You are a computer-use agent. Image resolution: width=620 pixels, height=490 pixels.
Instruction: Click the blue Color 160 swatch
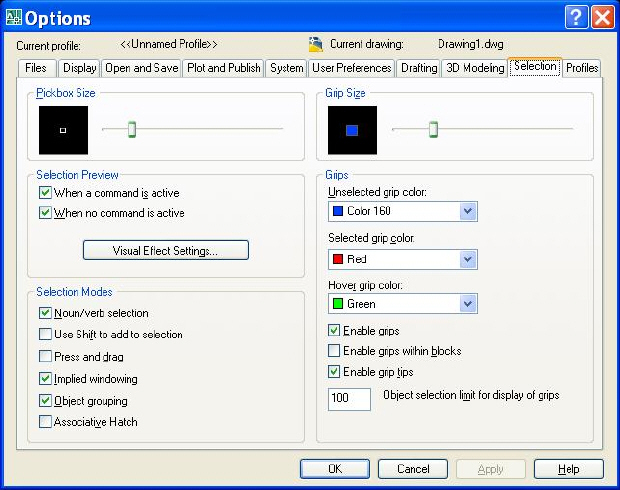point(338,211)
